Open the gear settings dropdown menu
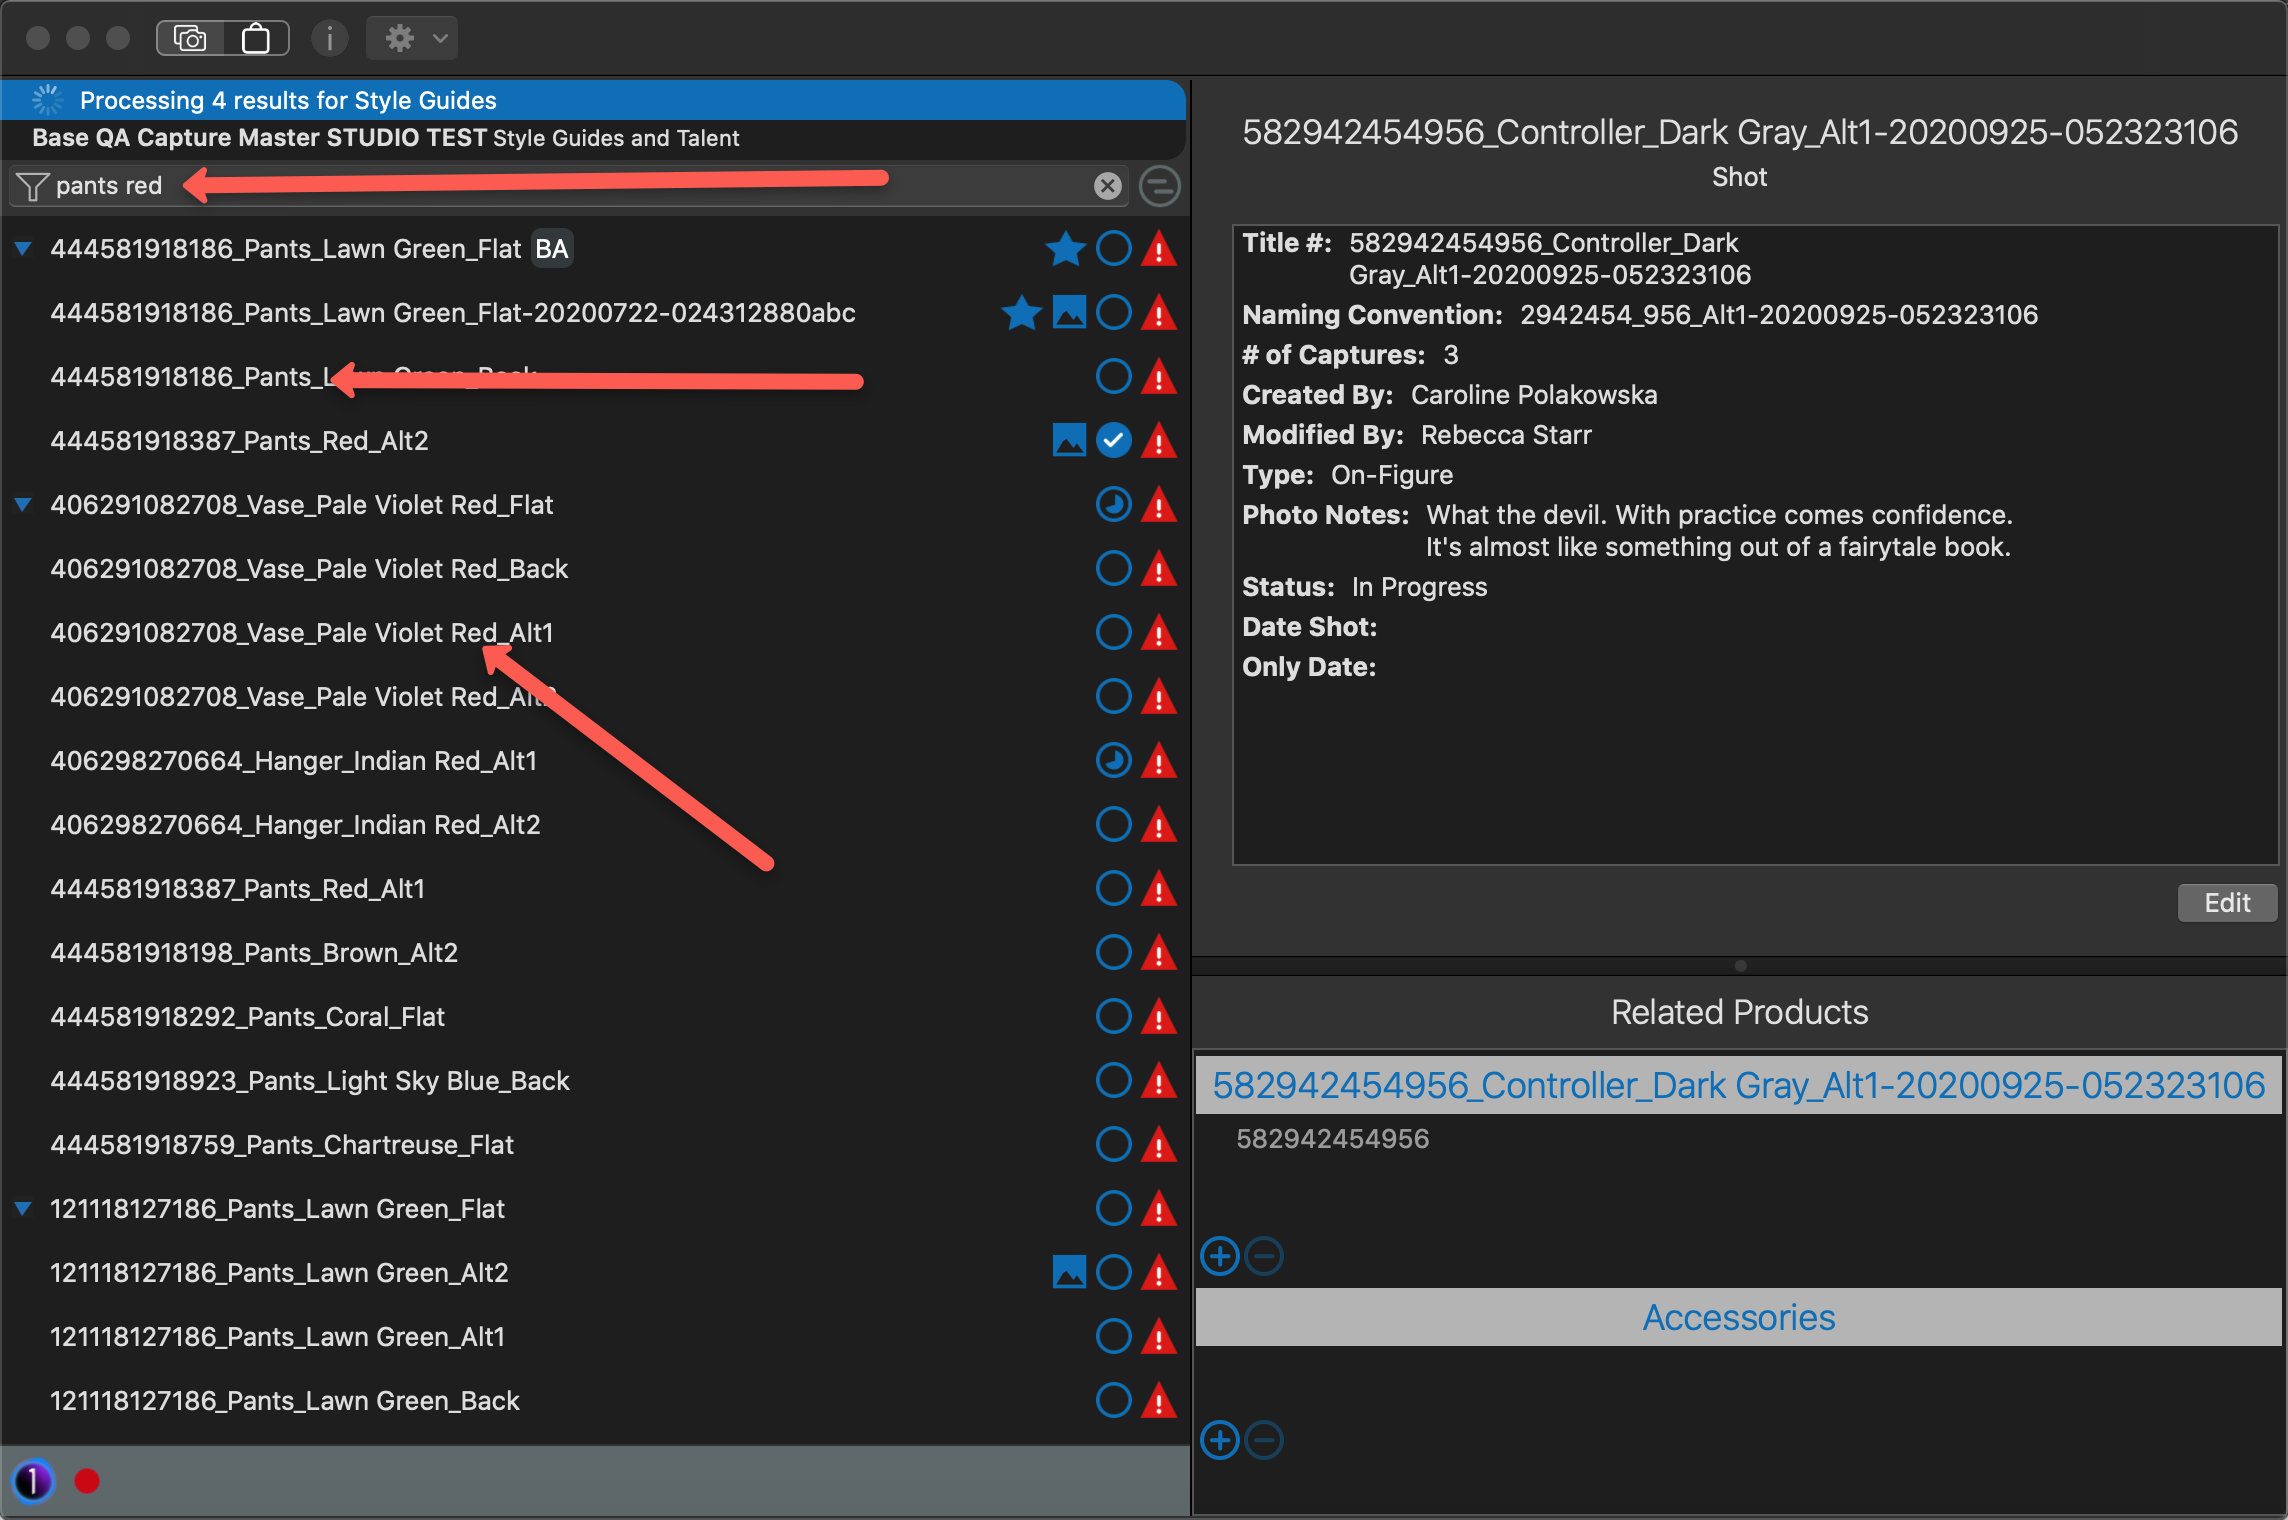 (x=412, y=39)
